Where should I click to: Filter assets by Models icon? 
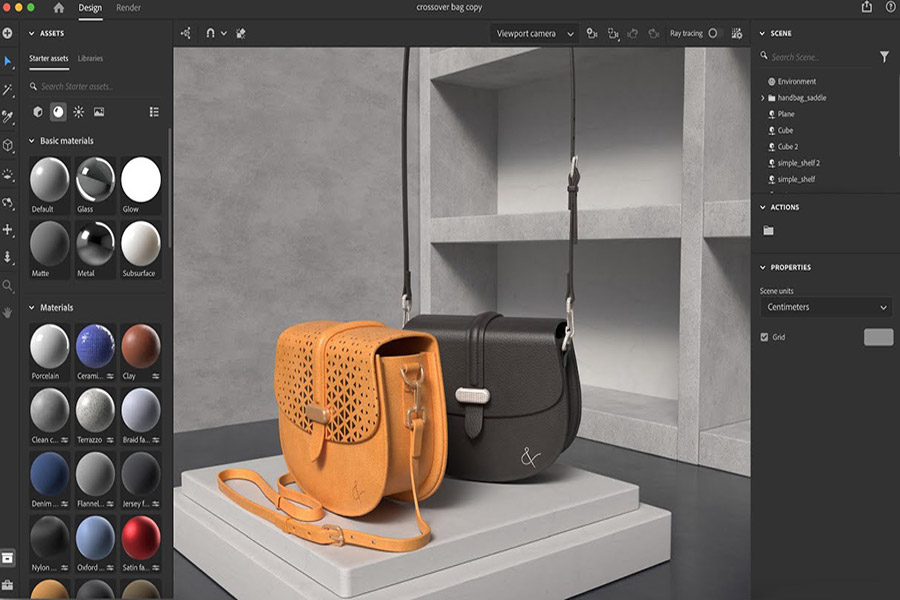pyautogui.click(x=38, y=112)
